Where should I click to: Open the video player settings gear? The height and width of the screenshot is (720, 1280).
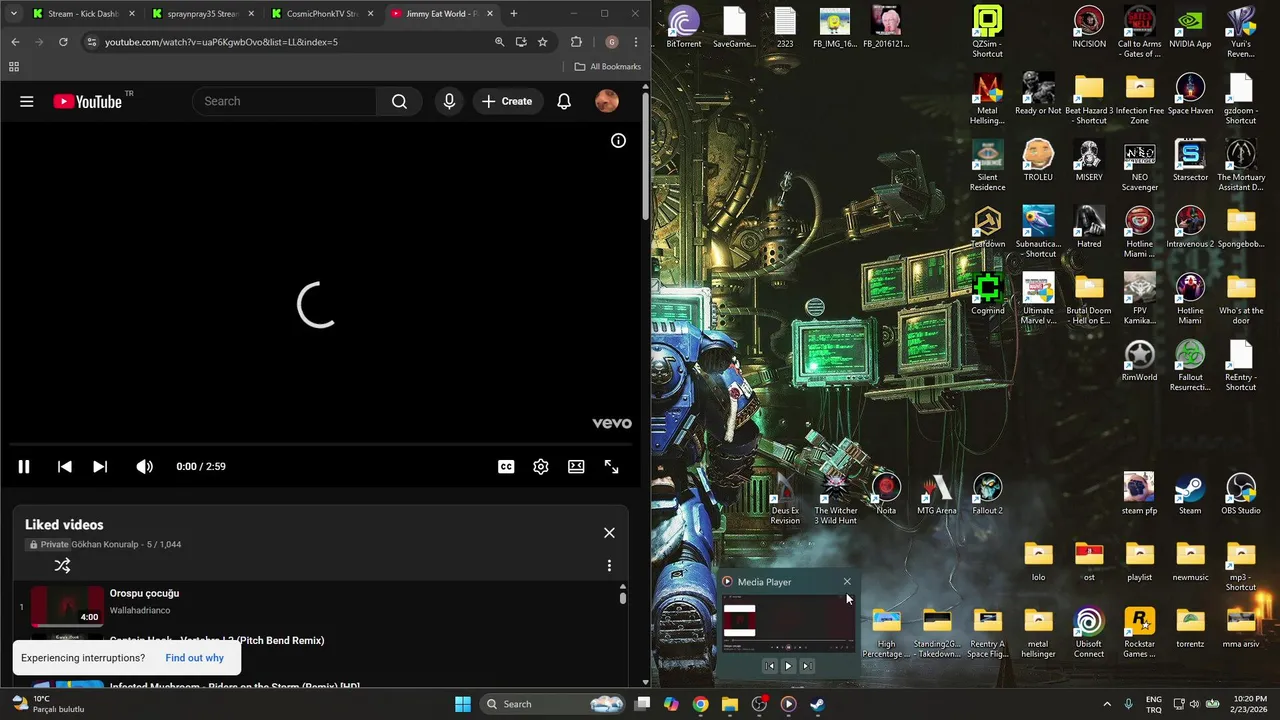(541, 466)
